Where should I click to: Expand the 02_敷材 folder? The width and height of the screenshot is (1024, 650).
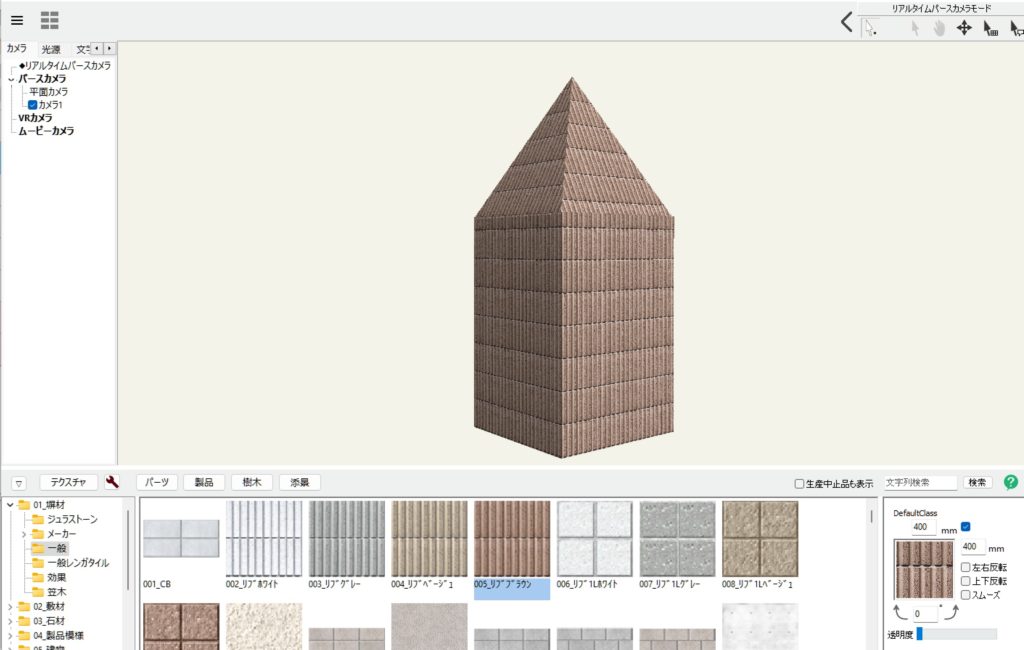(10, 606)
